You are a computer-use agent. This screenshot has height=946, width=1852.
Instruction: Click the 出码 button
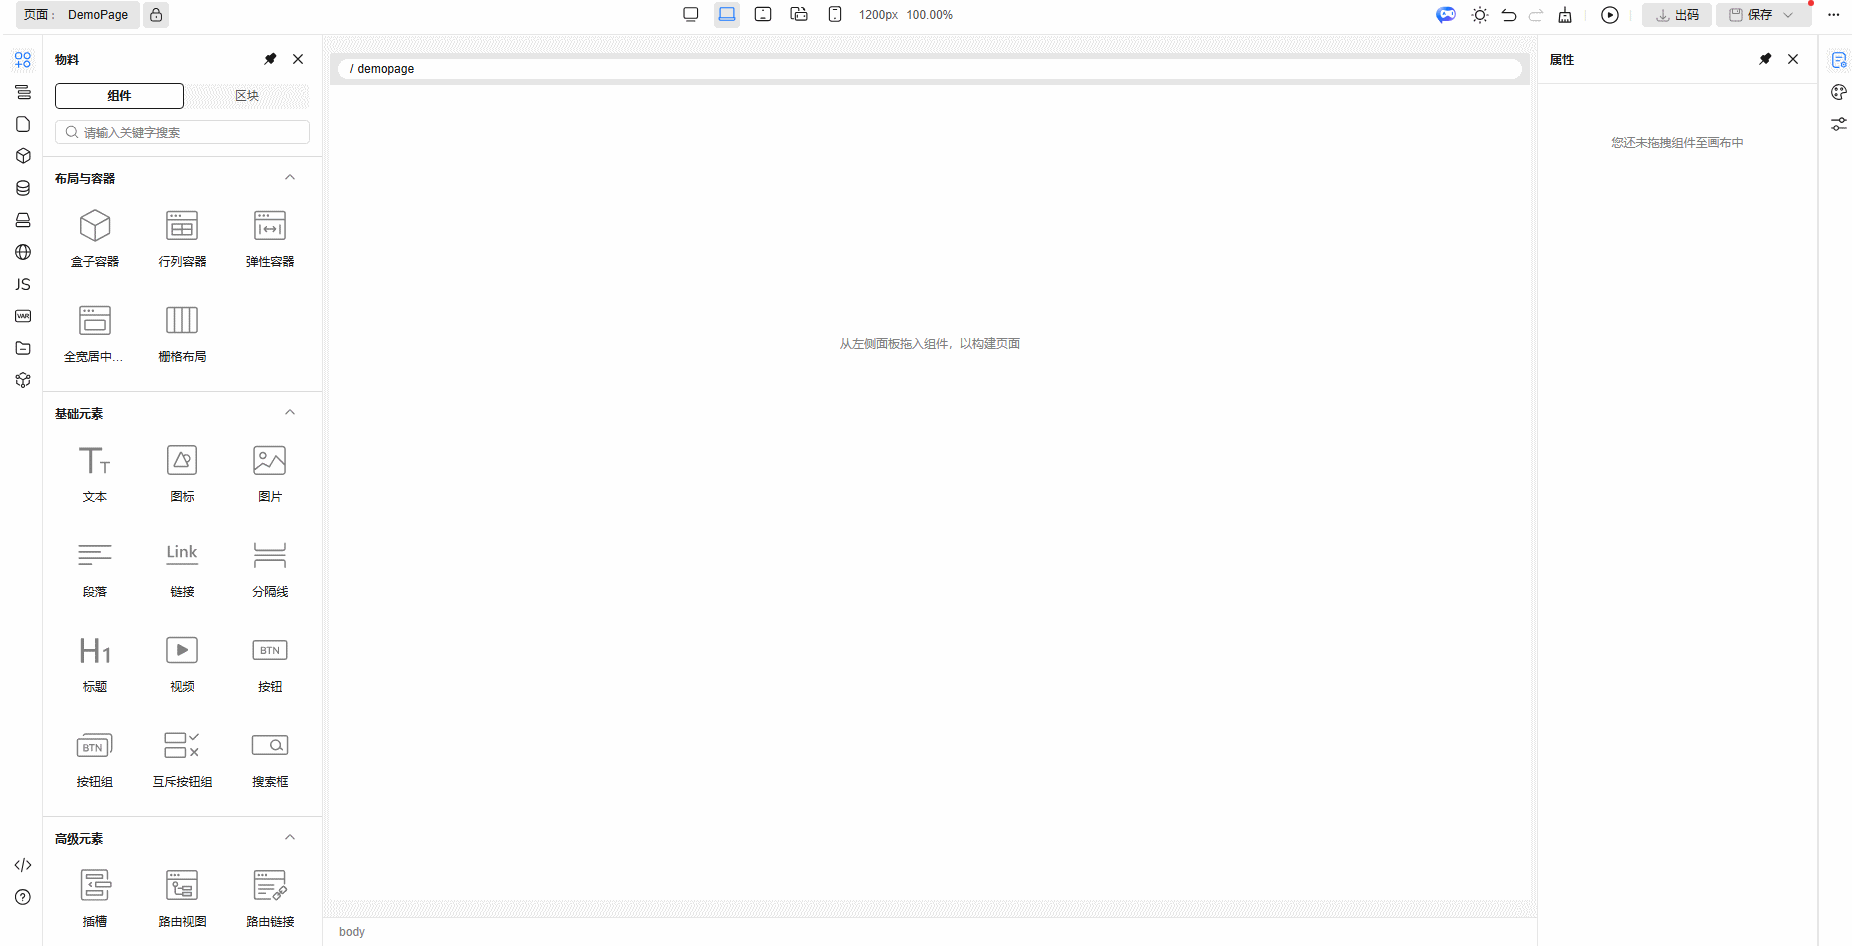pyautogui.click(x=1677, y=15)
